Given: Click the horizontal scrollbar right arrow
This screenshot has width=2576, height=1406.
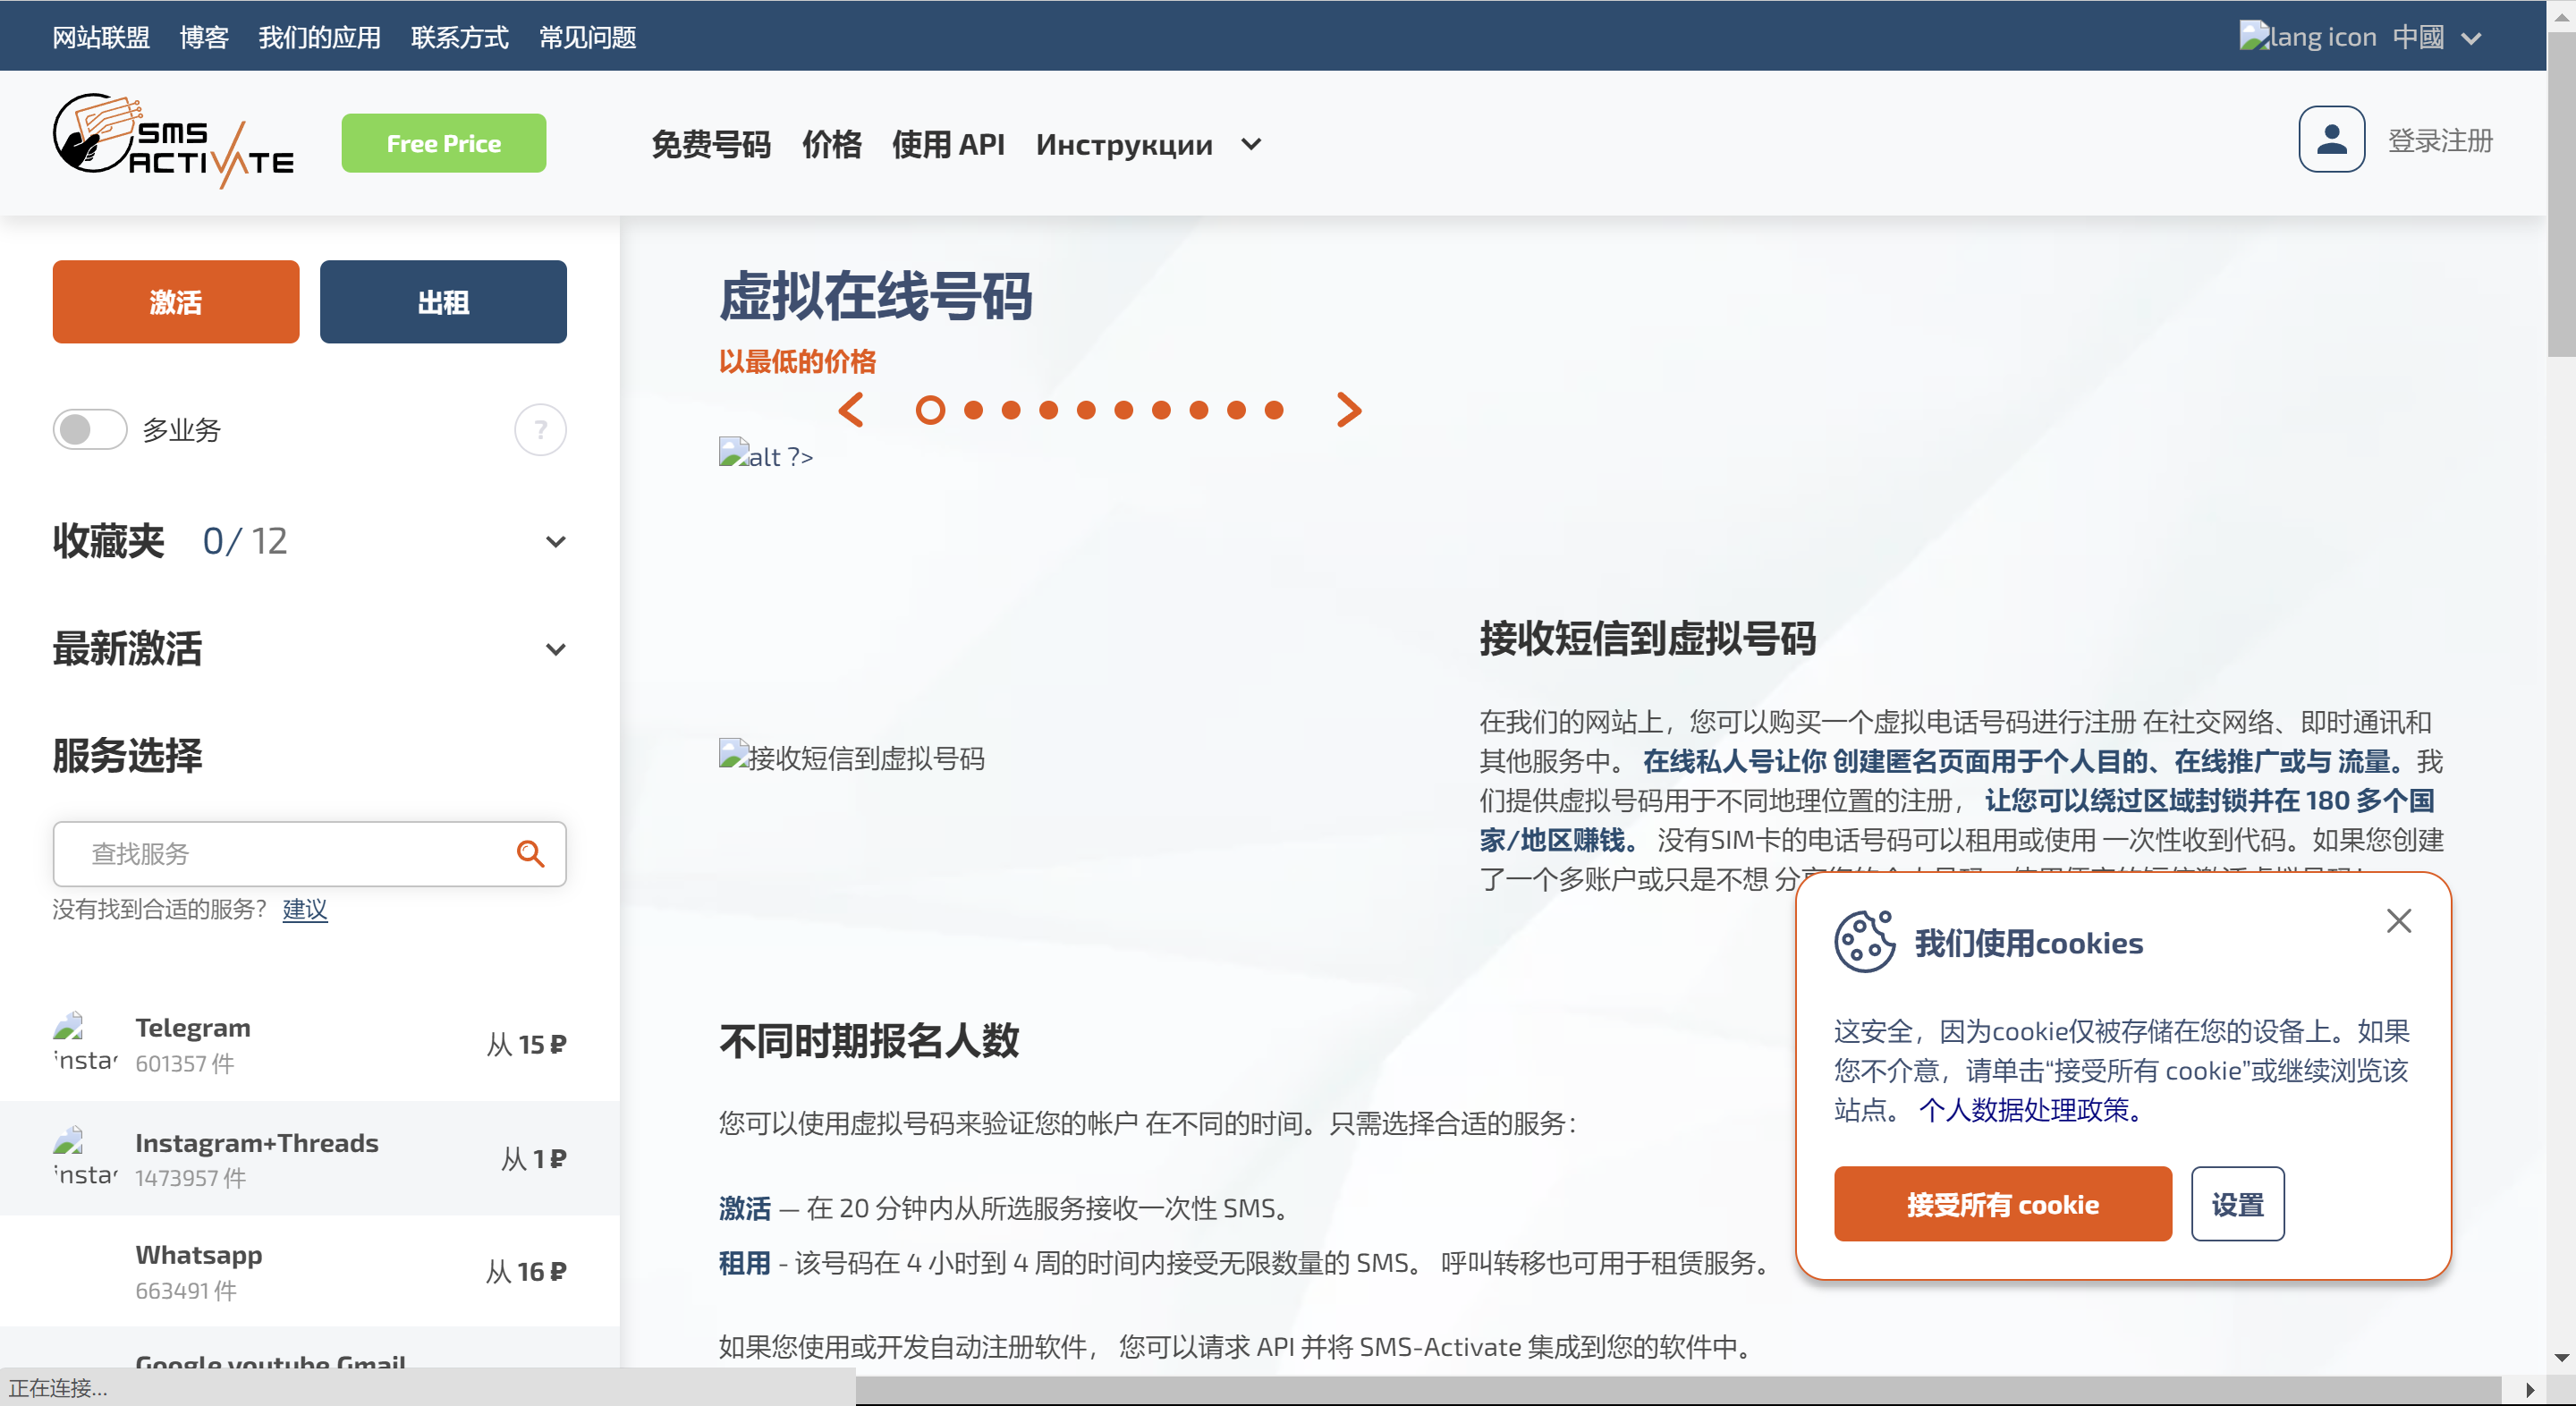Looking at the screenshot, I should (2529, 1390).
